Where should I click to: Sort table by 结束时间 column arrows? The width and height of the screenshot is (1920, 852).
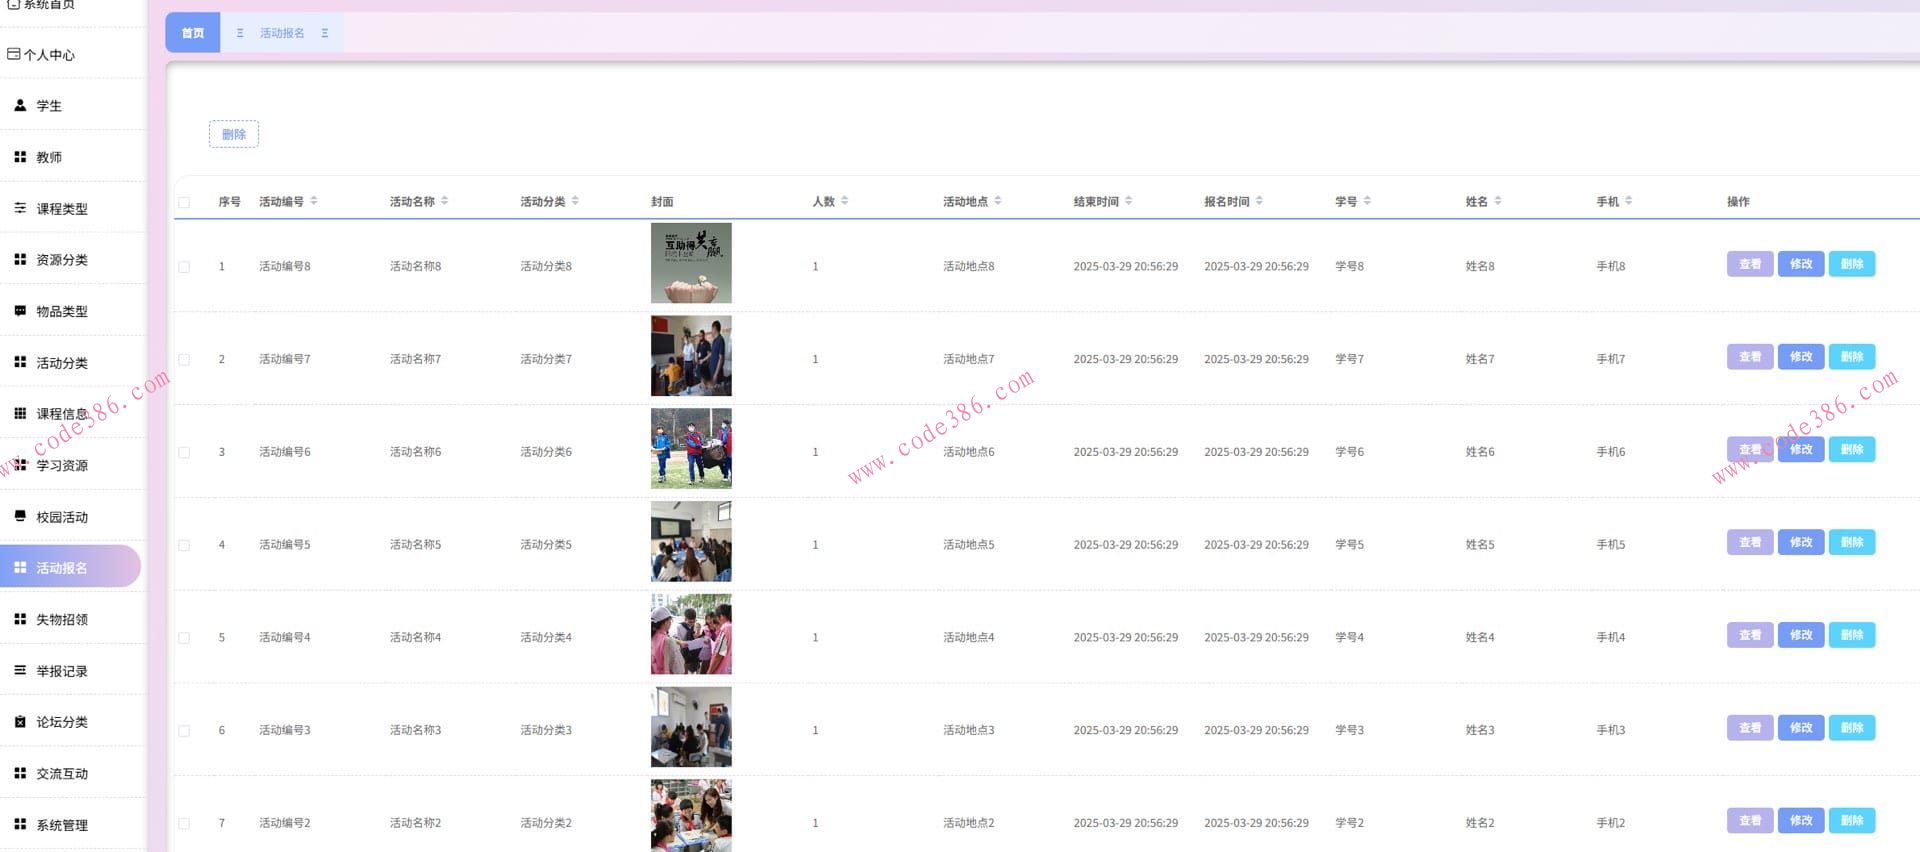(x=1129, y=201)
